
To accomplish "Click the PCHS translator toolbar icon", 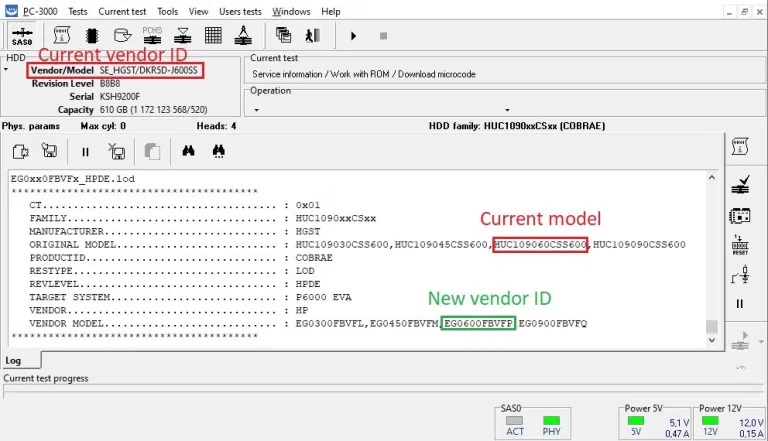I will coord(152,36).
